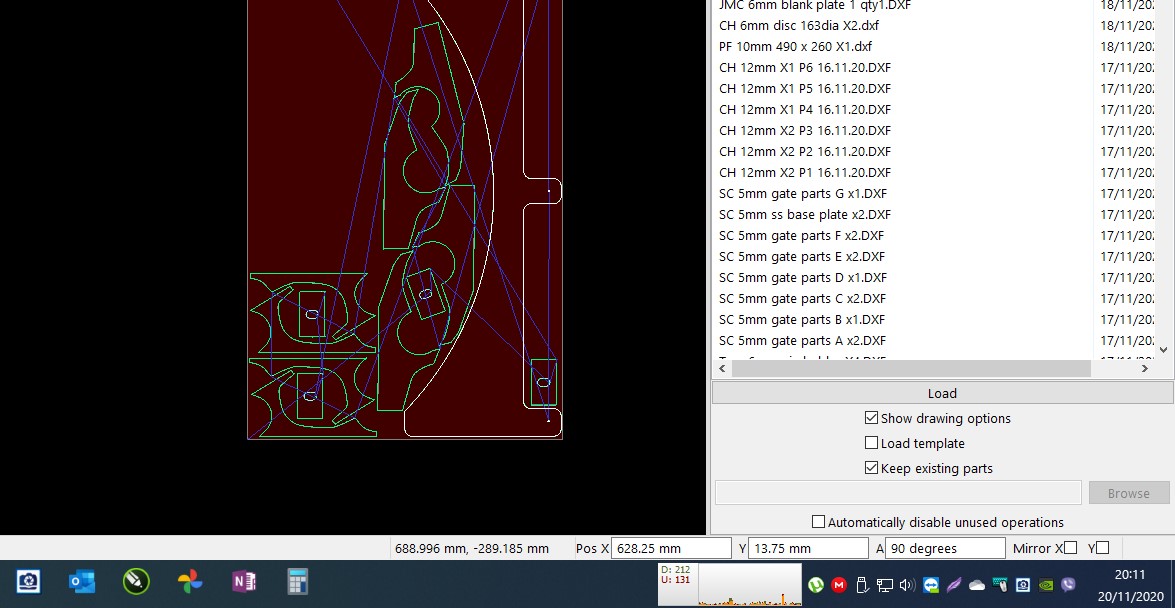Open Outlook from the taskbar

82,582
